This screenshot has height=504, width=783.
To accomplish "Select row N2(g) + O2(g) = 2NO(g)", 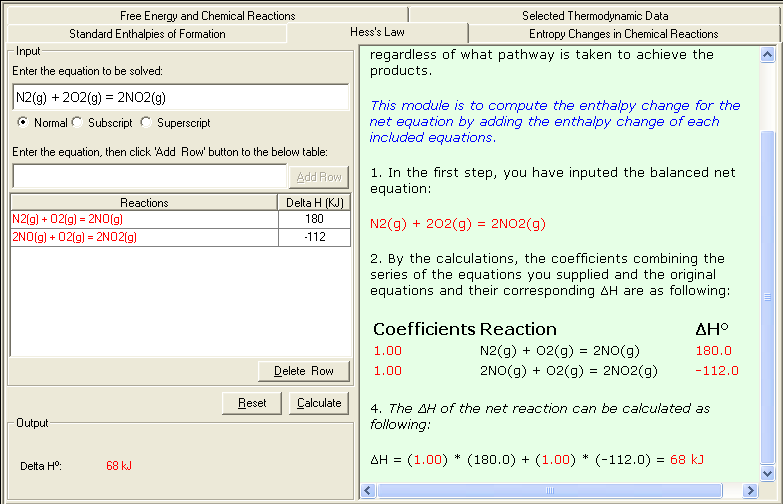I will click(x=144, y=219).
